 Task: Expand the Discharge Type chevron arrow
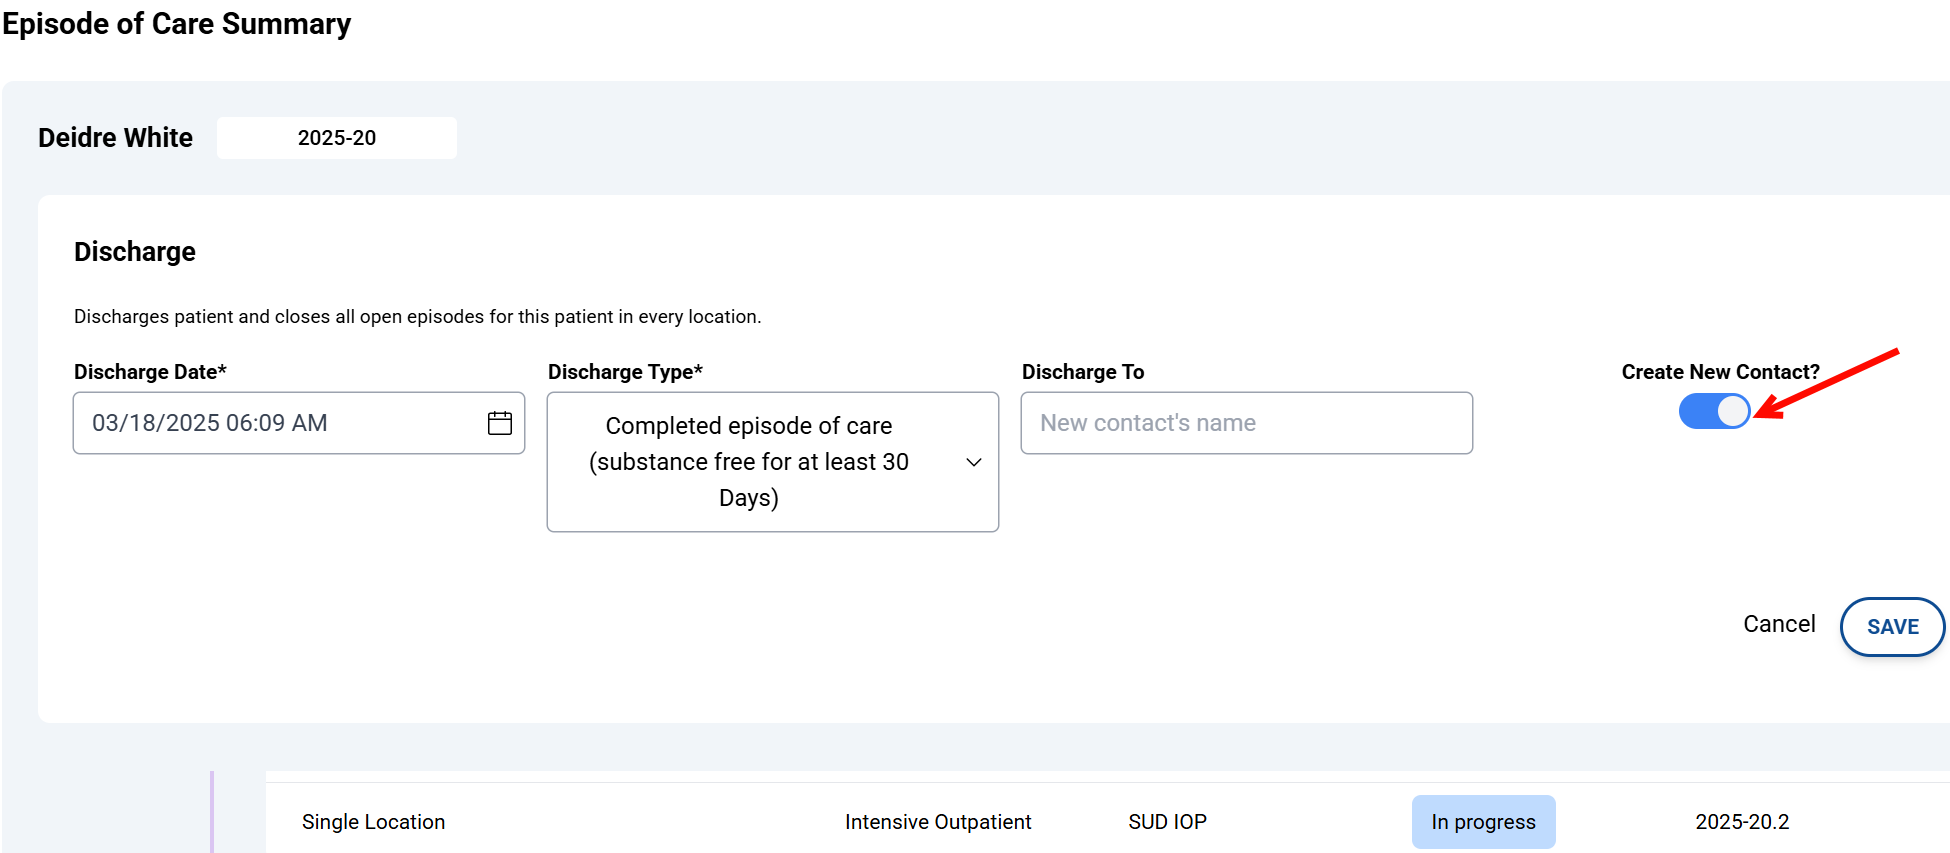click(x=974, y=462)
